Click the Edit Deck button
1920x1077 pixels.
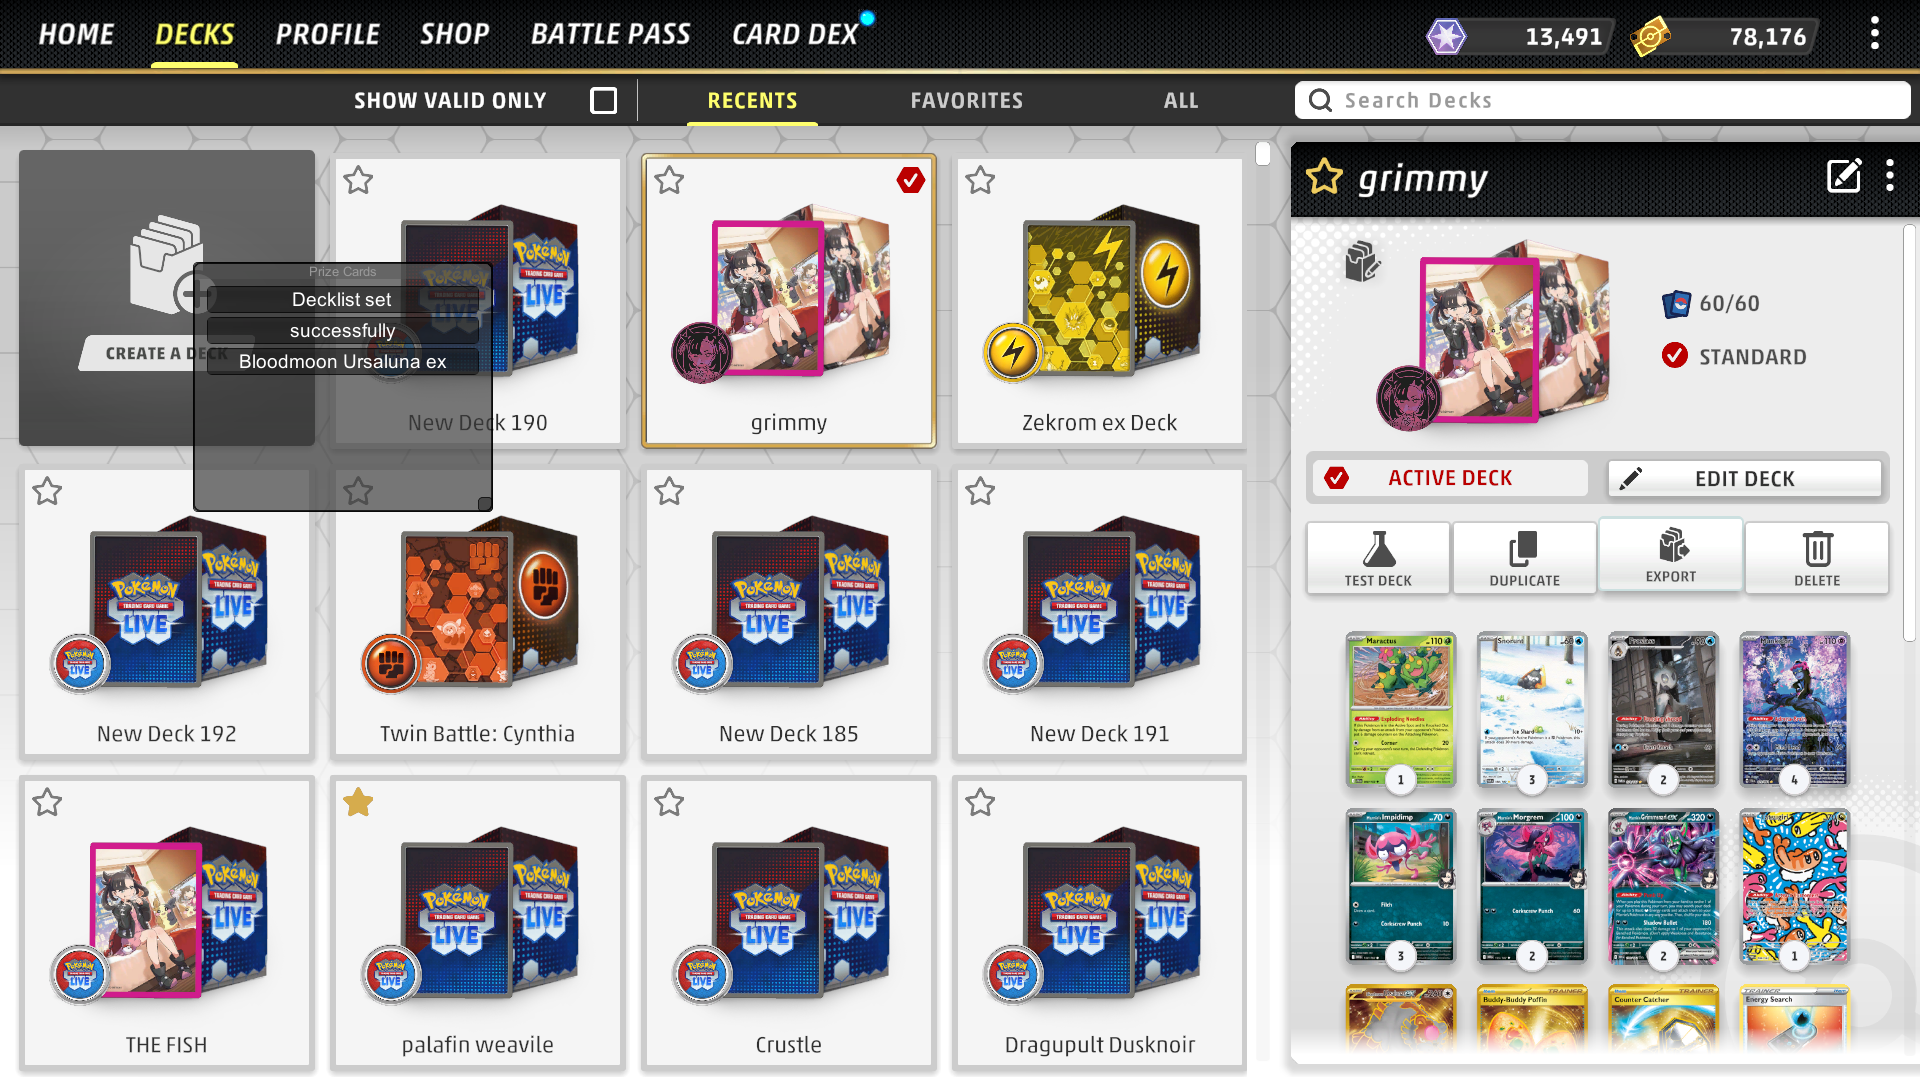(1744, 478)
